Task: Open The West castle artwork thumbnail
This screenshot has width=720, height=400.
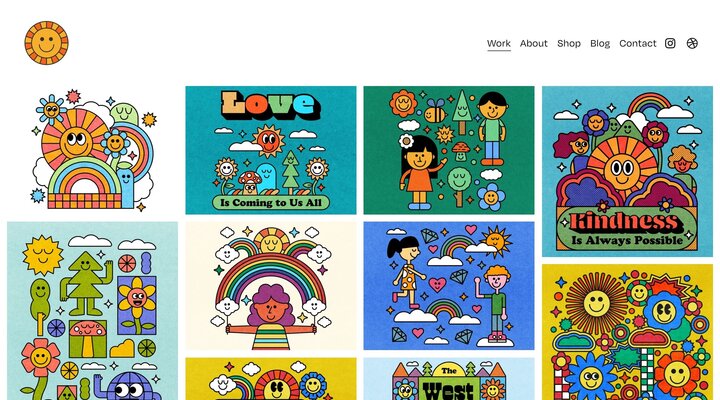Action: coord(449,379)
